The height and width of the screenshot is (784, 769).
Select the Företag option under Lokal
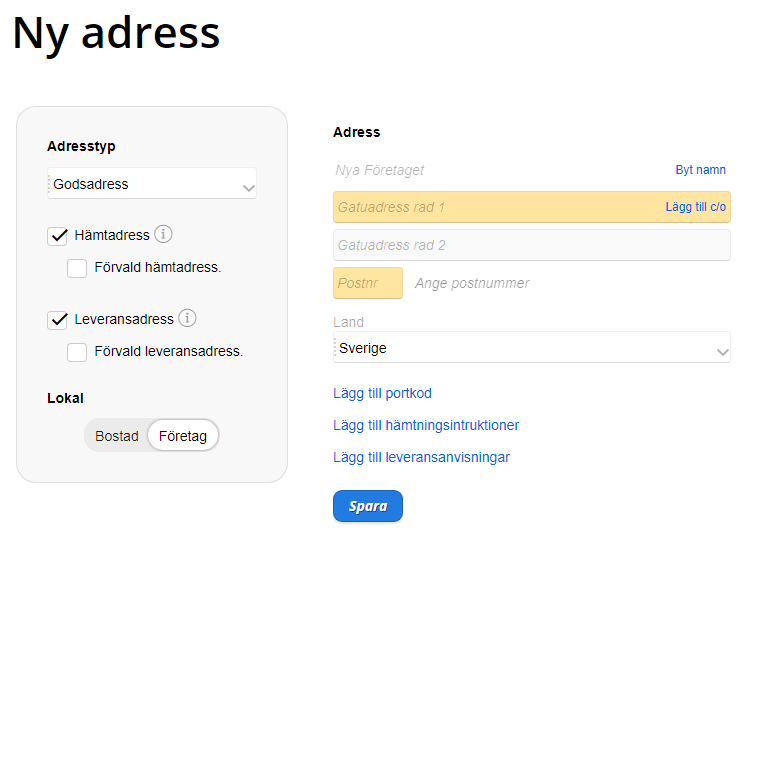(x=183, y=436)
